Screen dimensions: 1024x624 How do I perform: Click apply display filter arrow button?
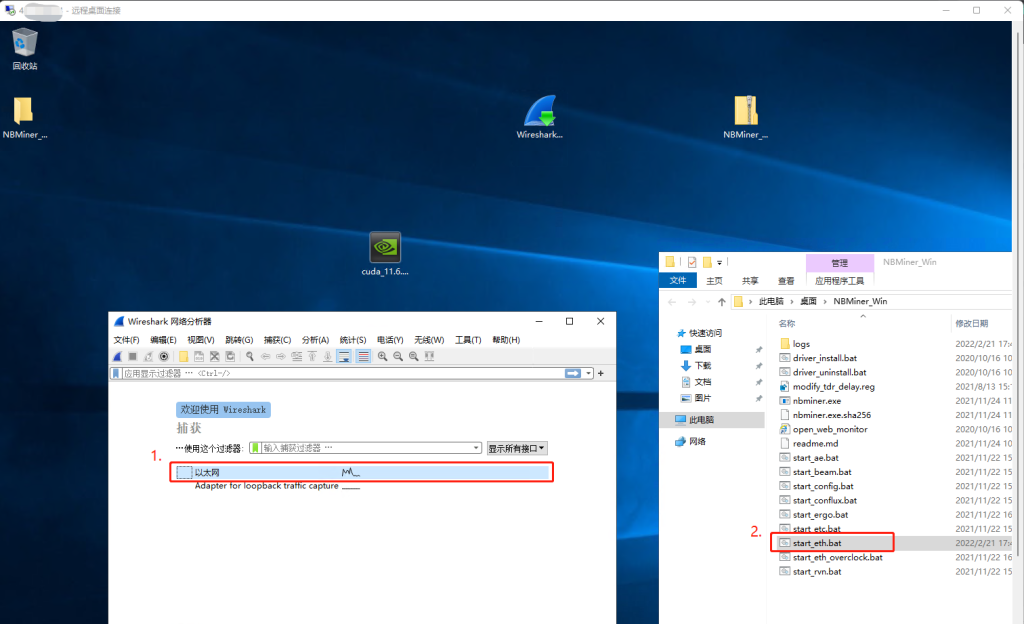click(573, 373)
